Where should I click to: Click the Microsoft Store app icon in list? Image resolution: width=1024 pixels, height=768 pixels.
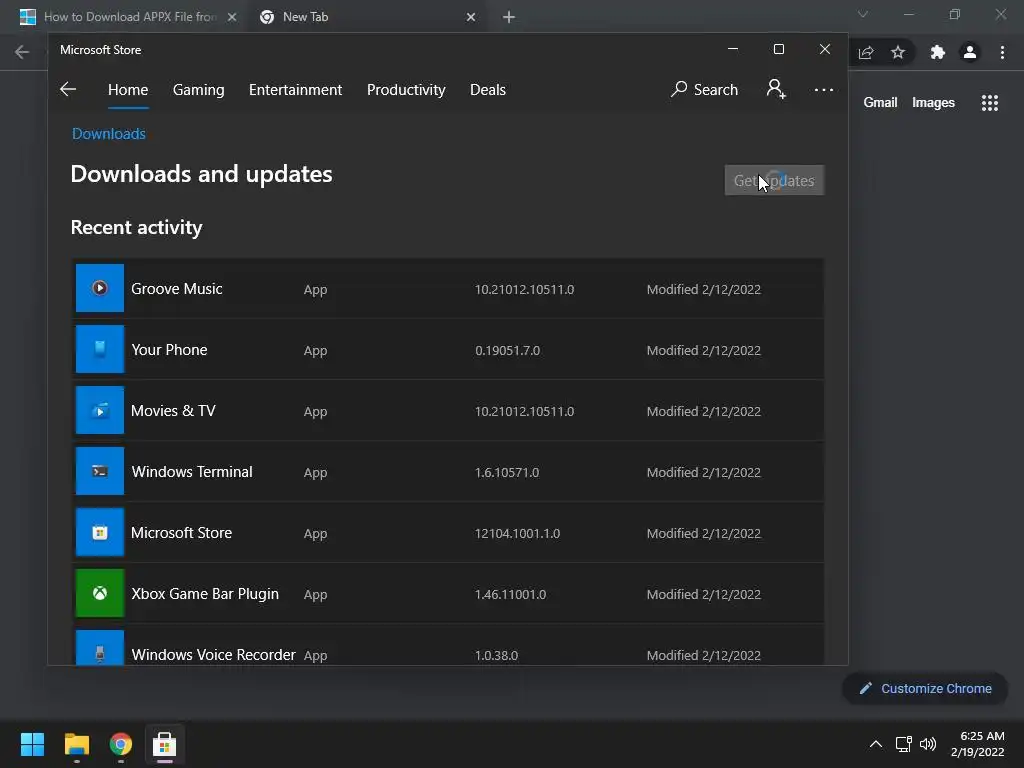tap(99, 532)
